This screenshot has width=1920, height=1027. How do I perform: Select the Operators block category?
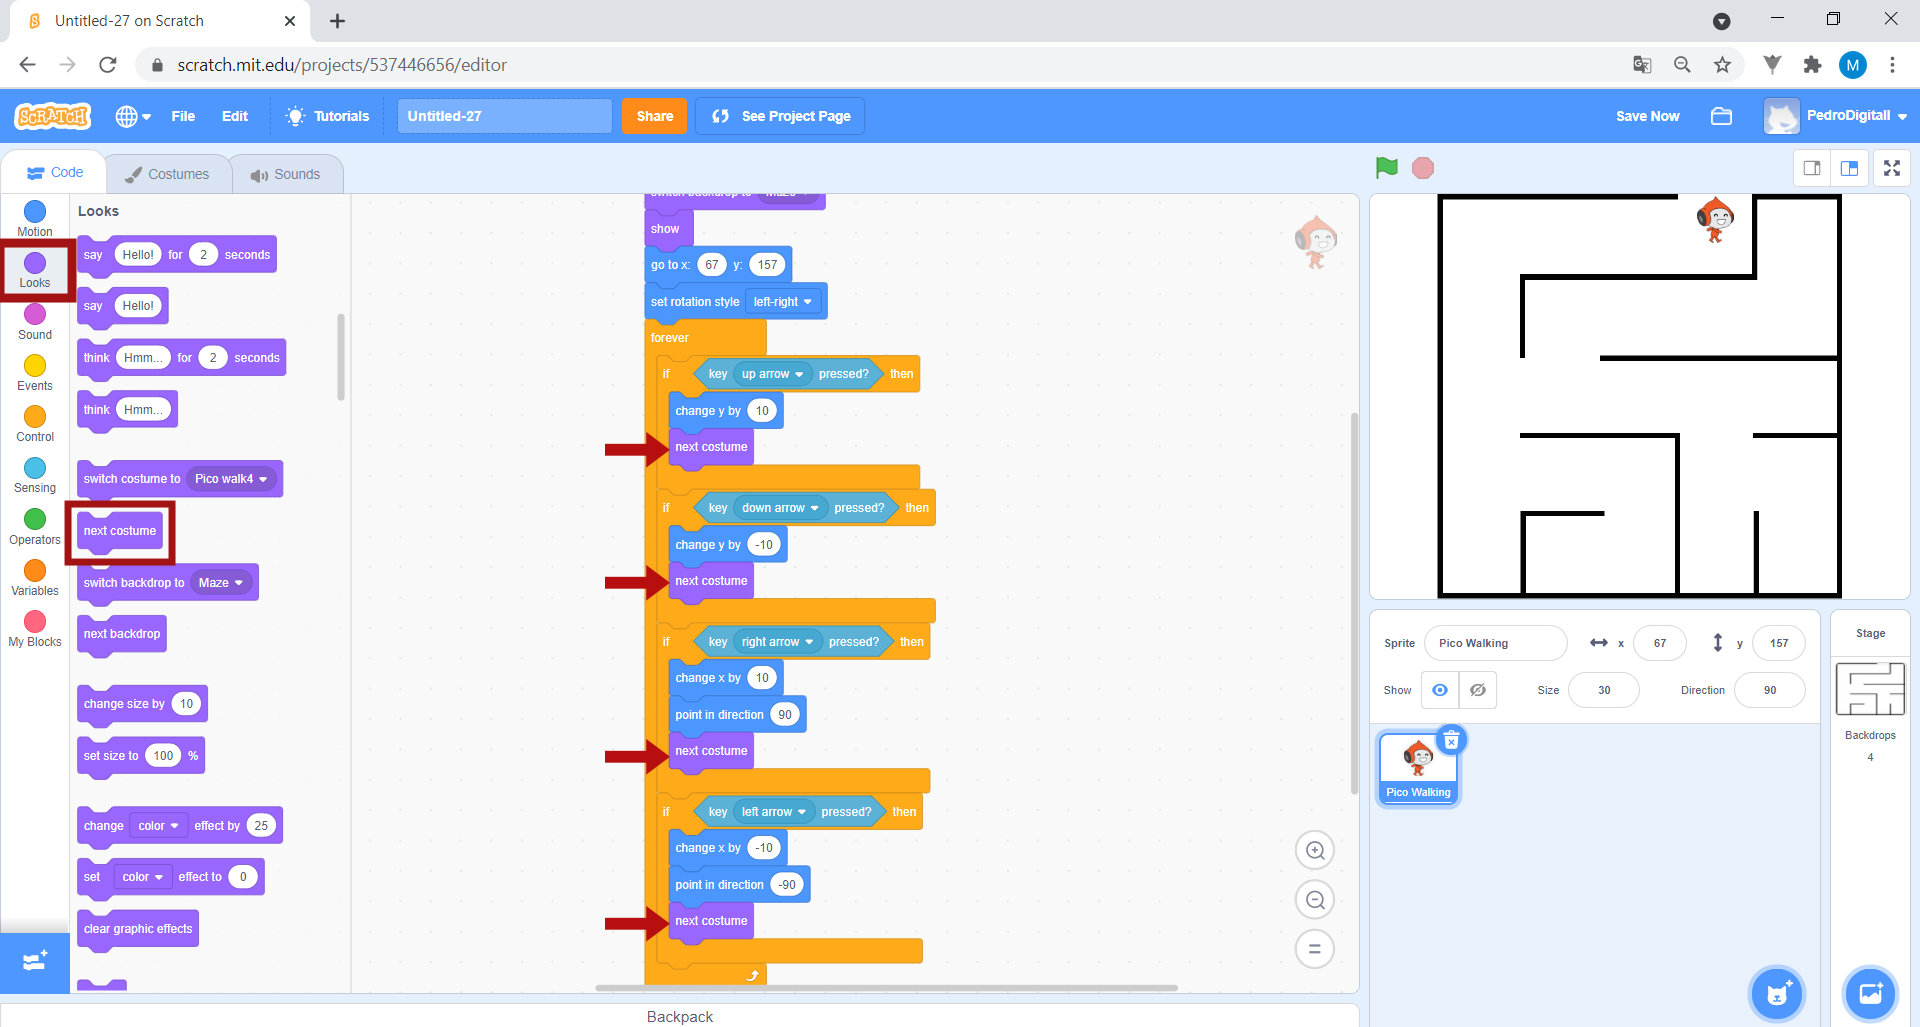35,526
